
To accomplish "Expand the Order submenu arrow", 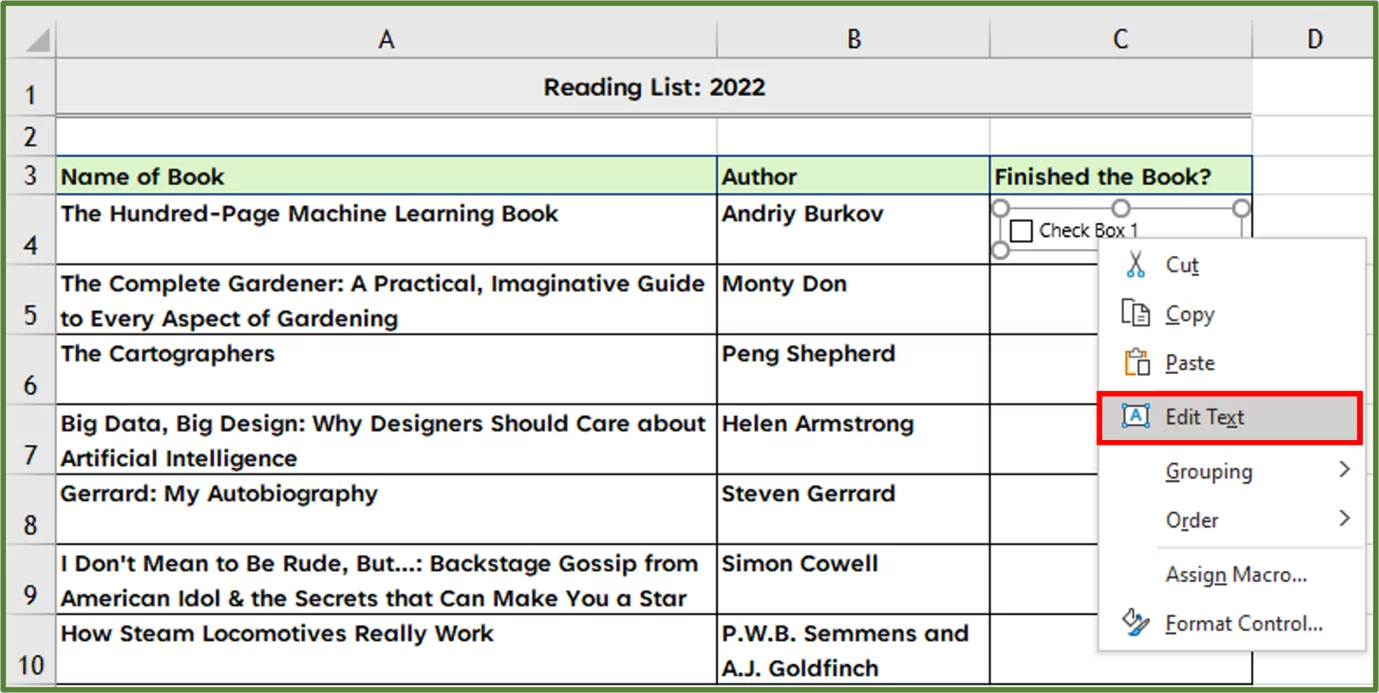I will pos(1345,520).
